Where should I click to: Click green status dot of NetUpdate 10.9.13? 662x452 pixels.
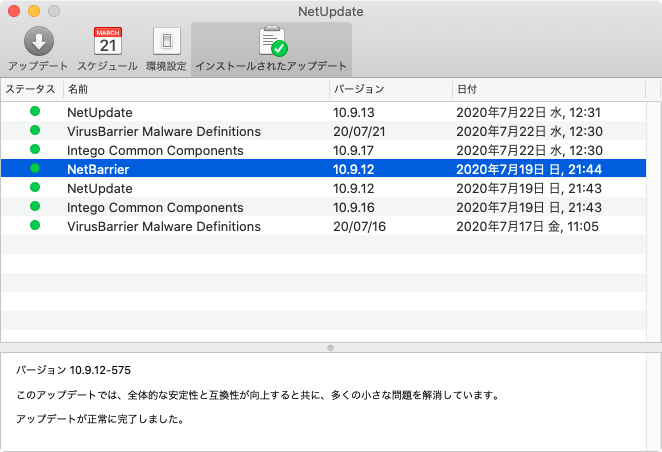coord(35,111)
